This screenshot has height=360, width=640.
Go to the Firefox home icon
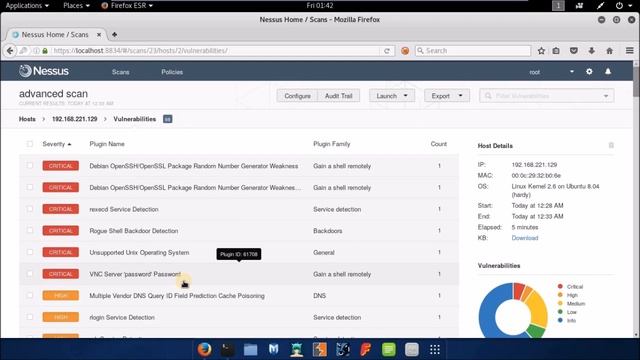coord(609,51)
